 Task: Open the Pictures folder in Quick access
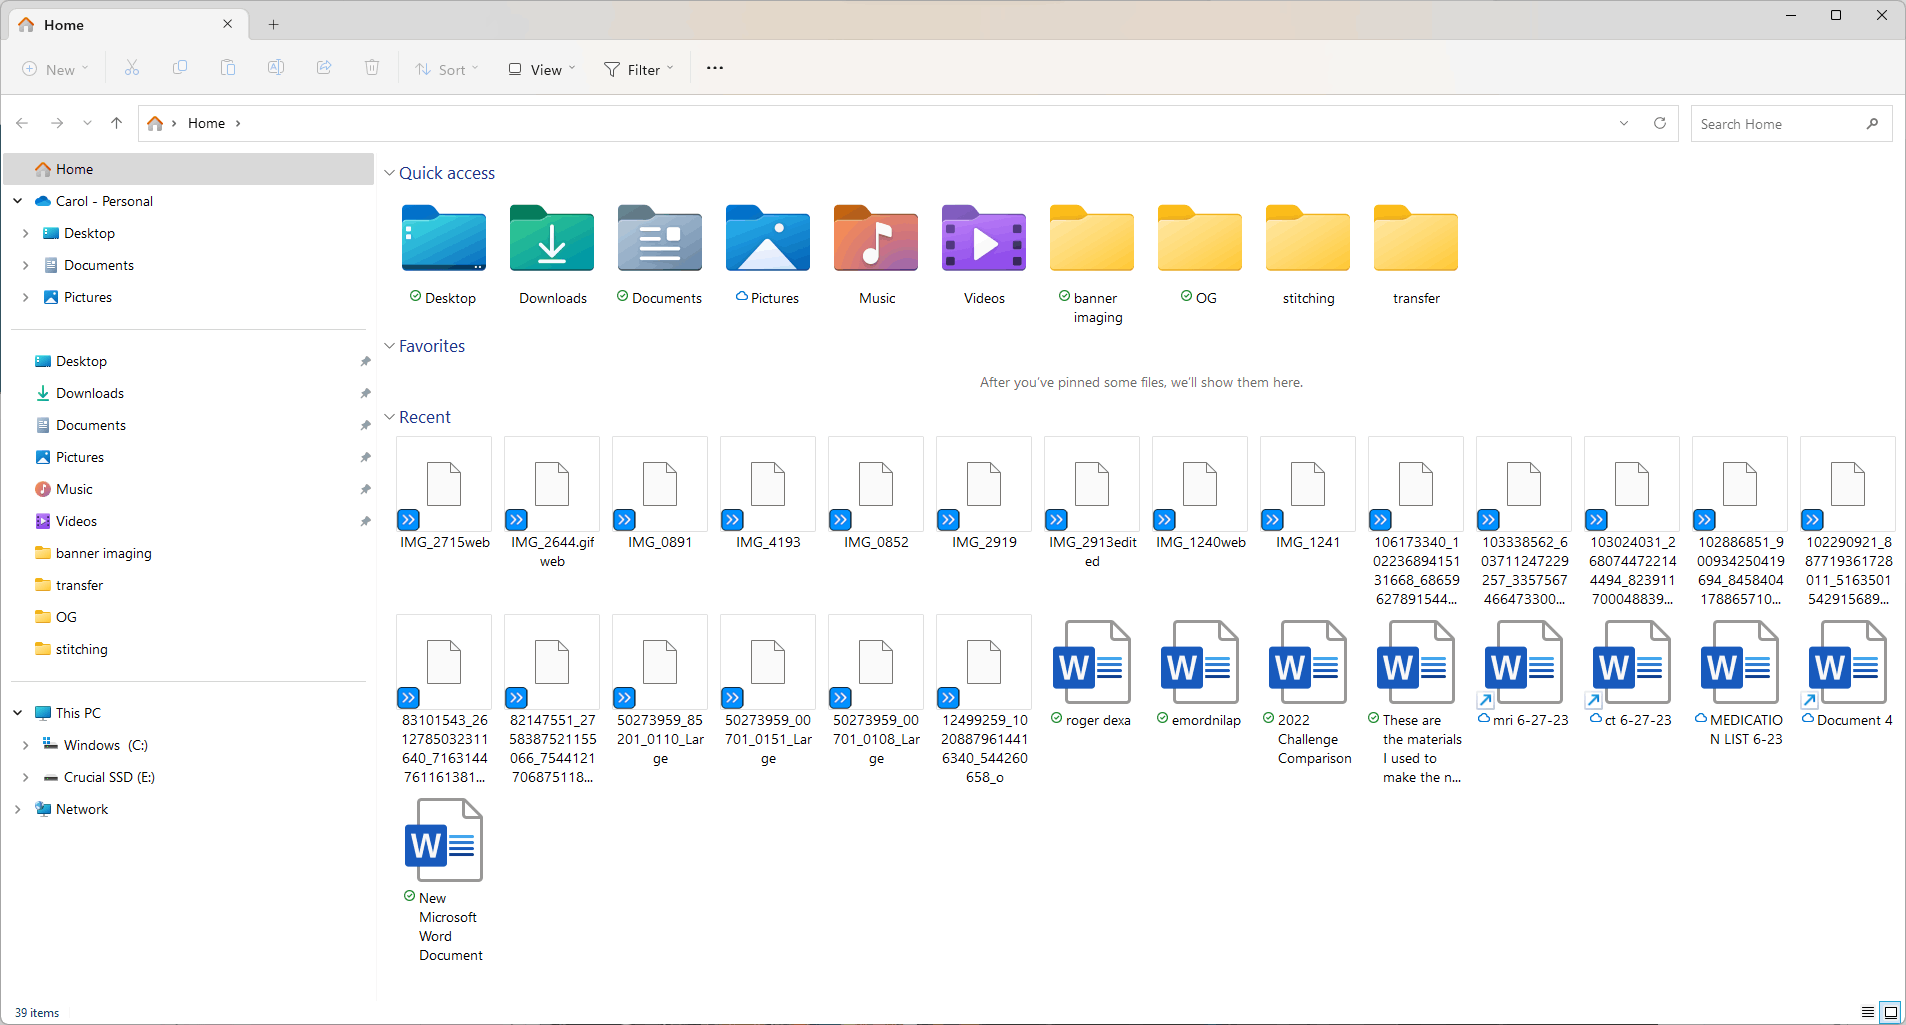click(768, 255)
